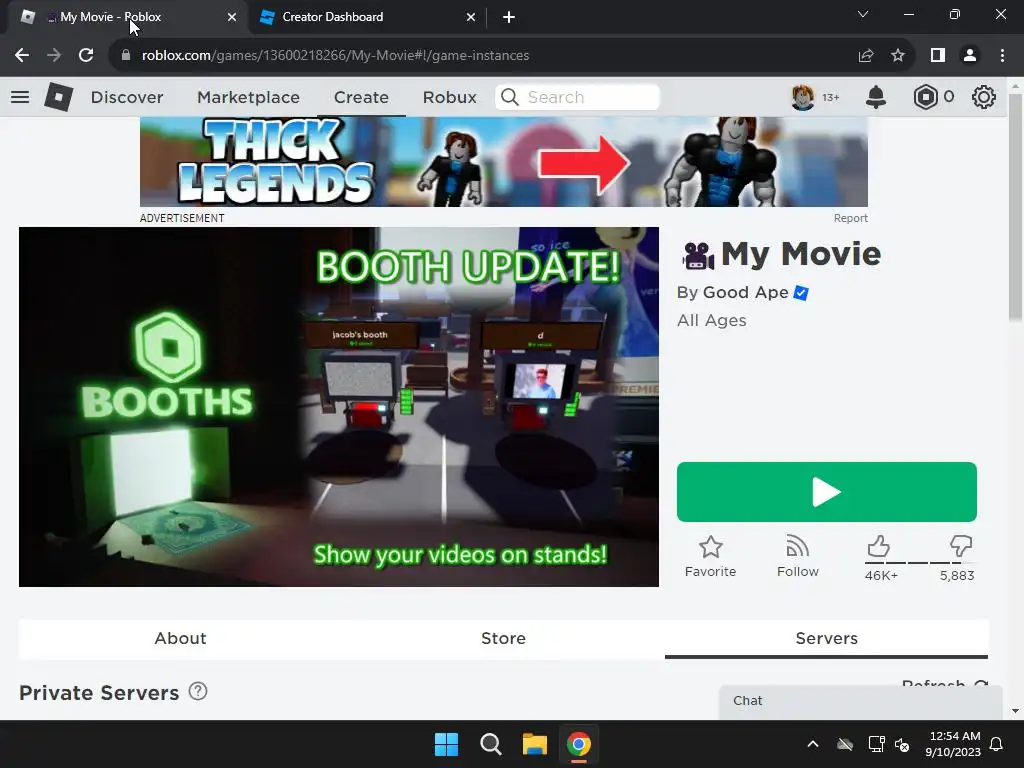Click the Roblox logo icon
This screenshot has height=768, width=1024.
[x=59, y=97]
